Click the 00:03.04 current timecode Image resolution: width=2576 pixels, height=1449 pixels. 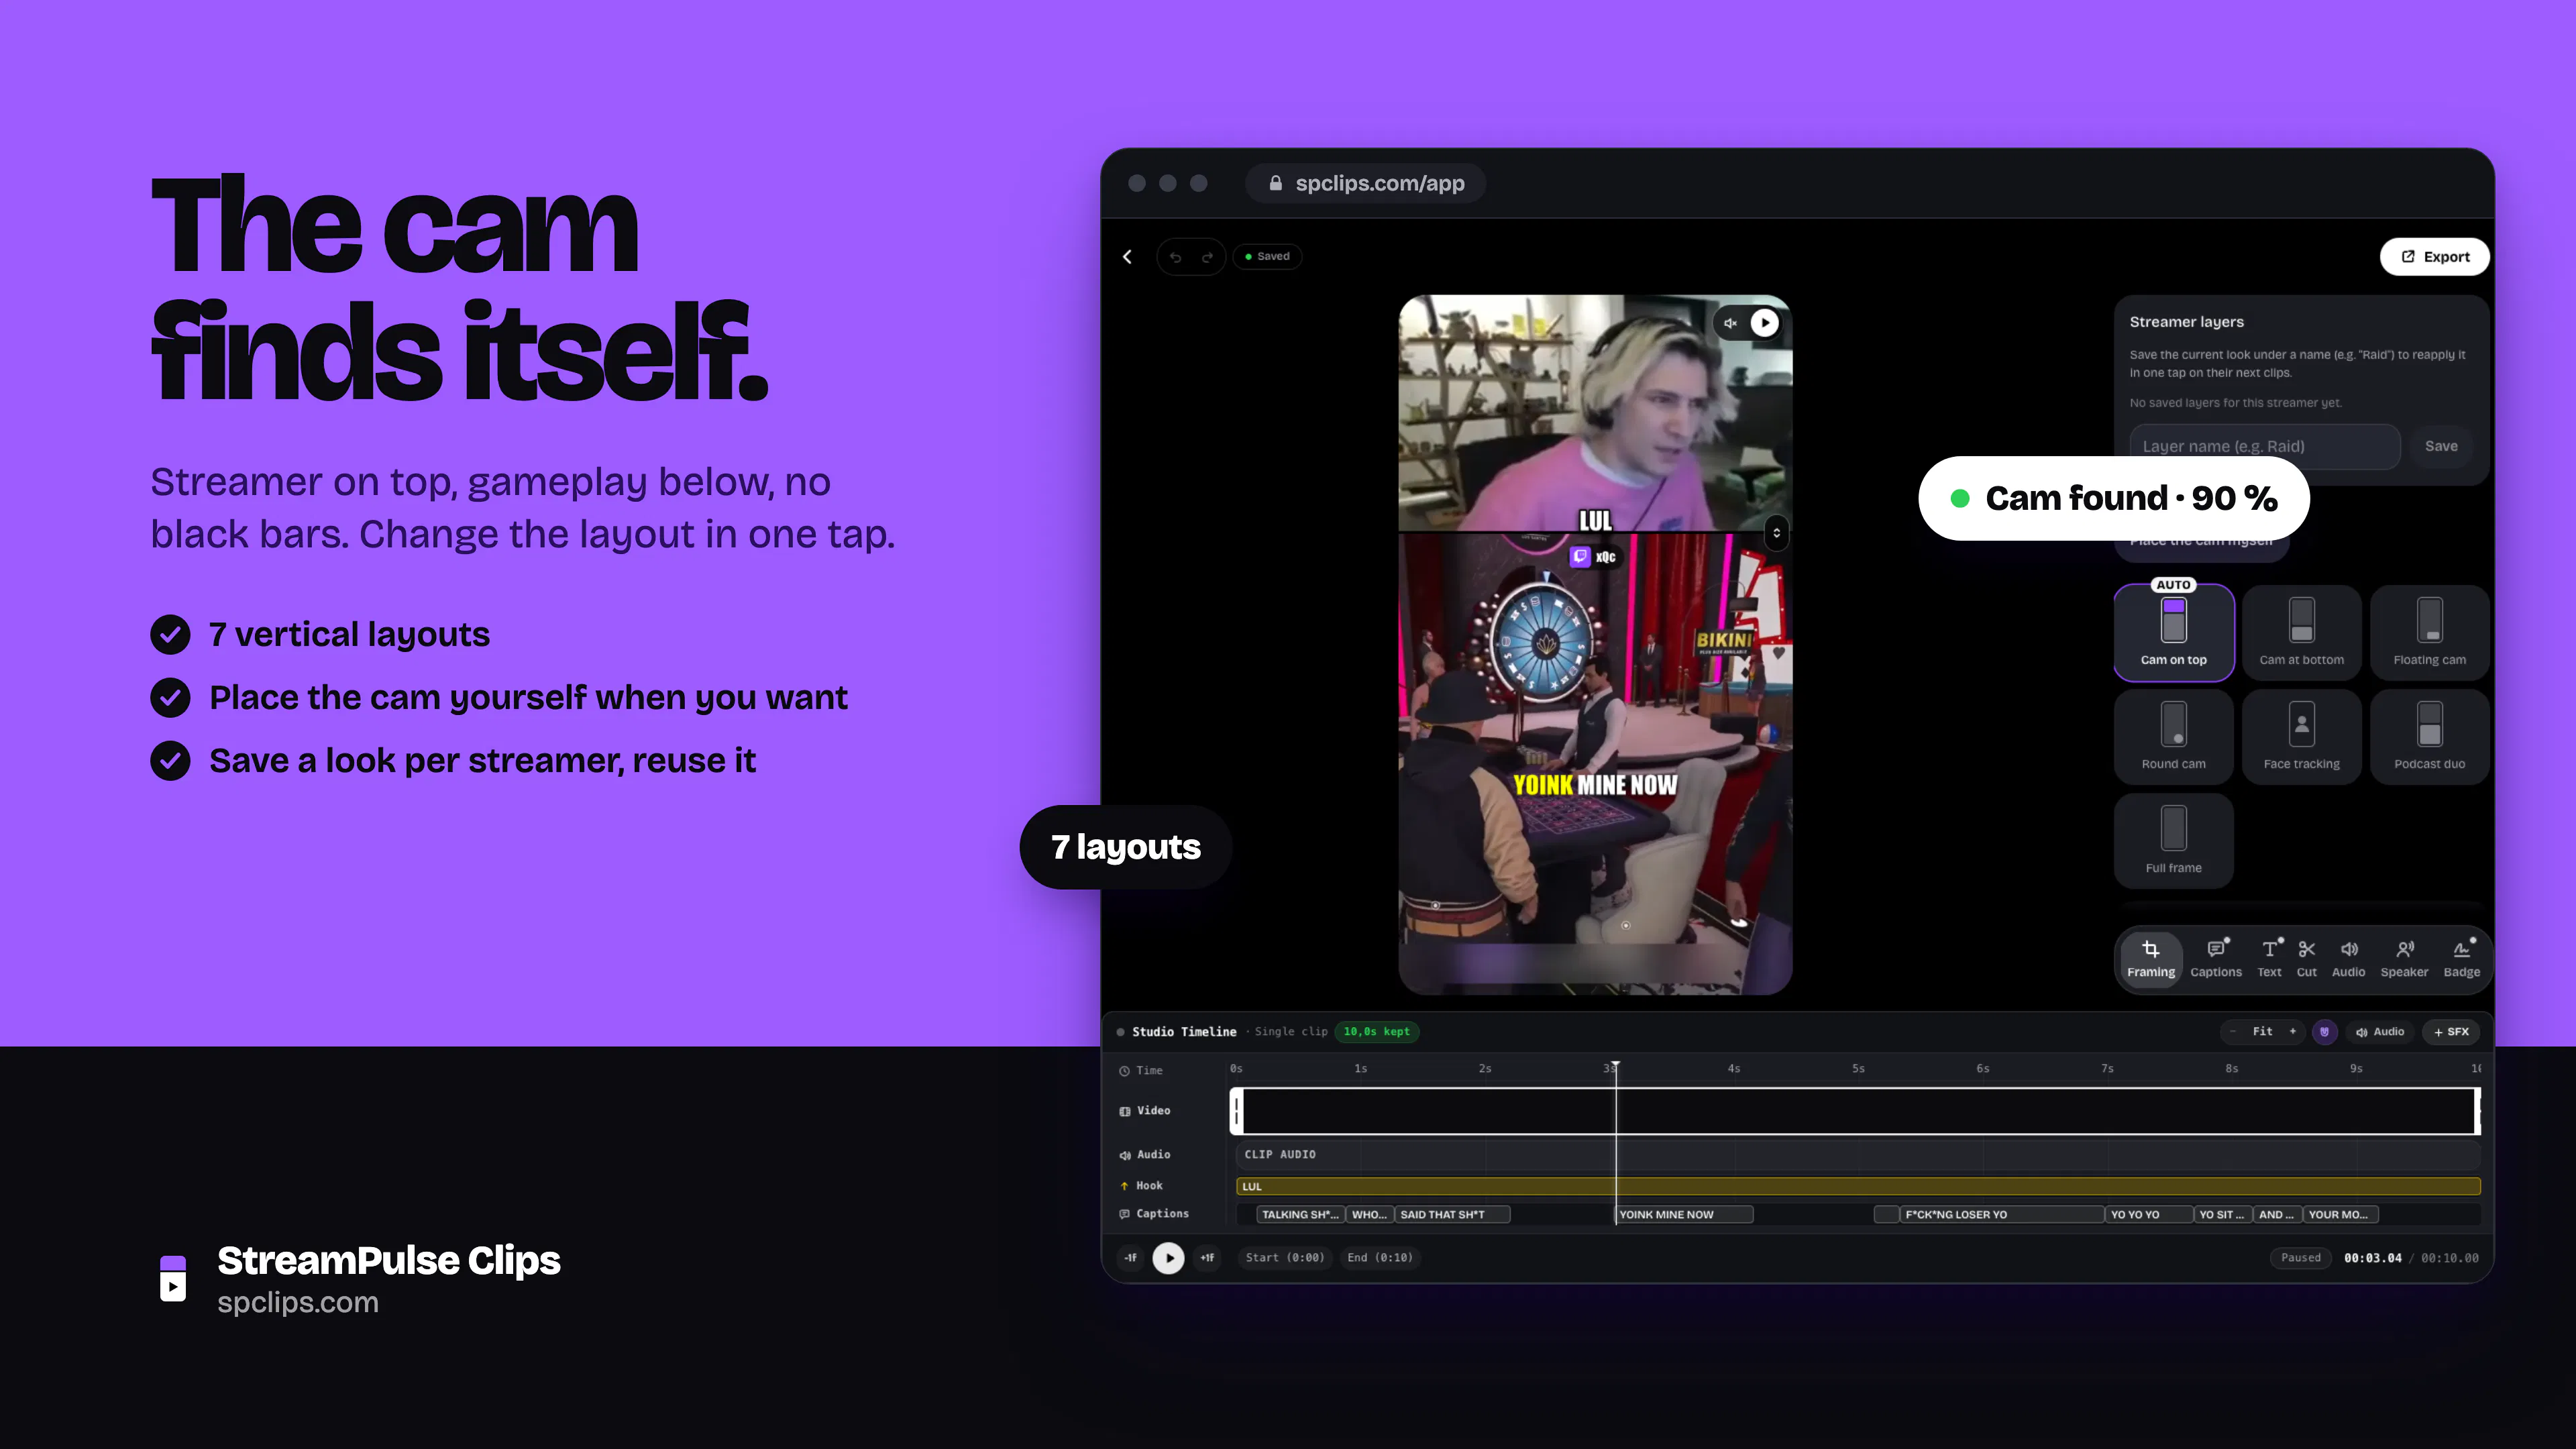coord(2373,1258)
